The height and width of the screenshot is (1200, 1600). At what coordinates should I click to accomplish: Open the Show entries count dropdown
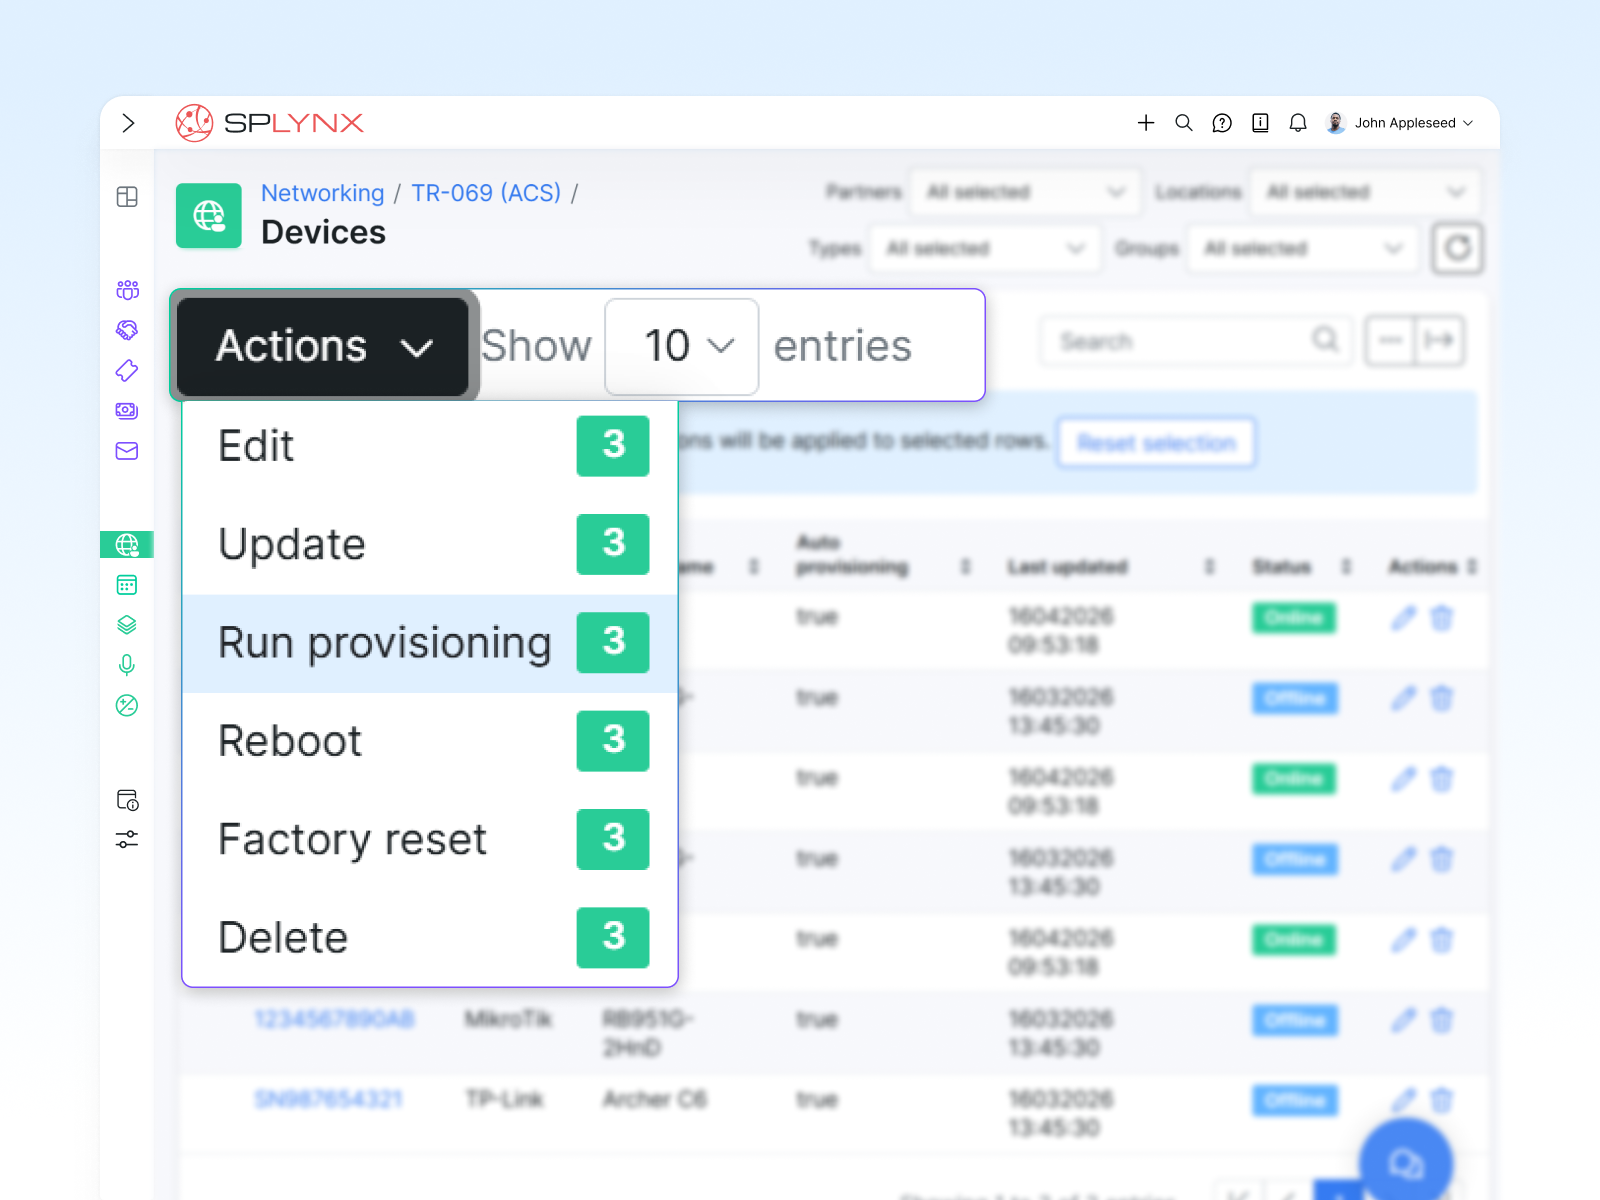[x=681, y=346]
